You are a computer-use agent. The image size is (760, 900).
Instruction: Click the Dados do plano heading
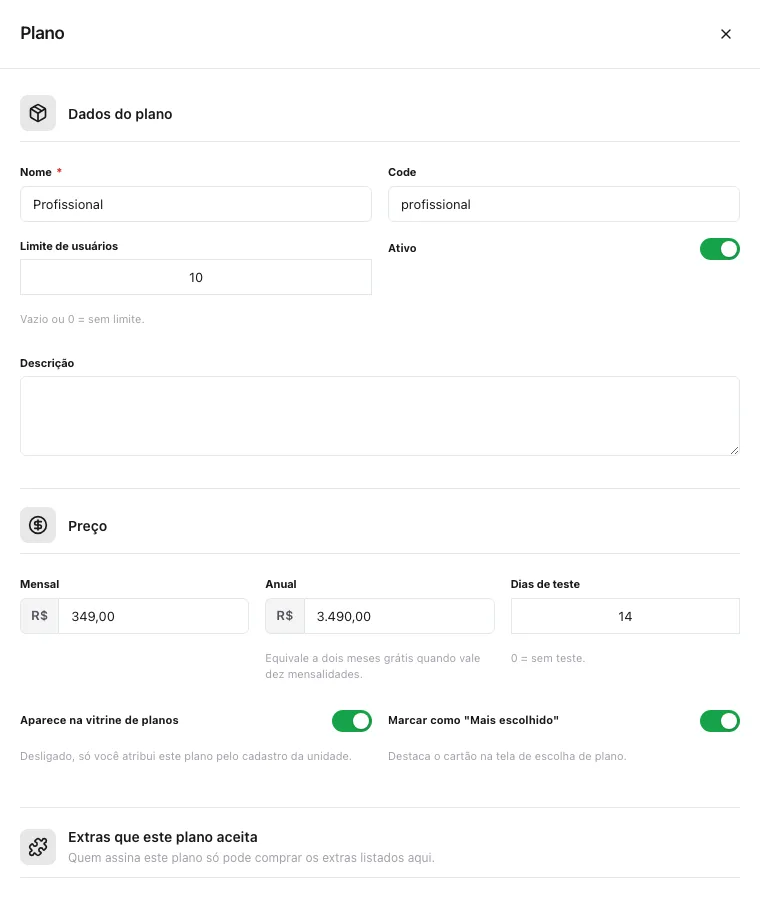[x=120, y=114]
